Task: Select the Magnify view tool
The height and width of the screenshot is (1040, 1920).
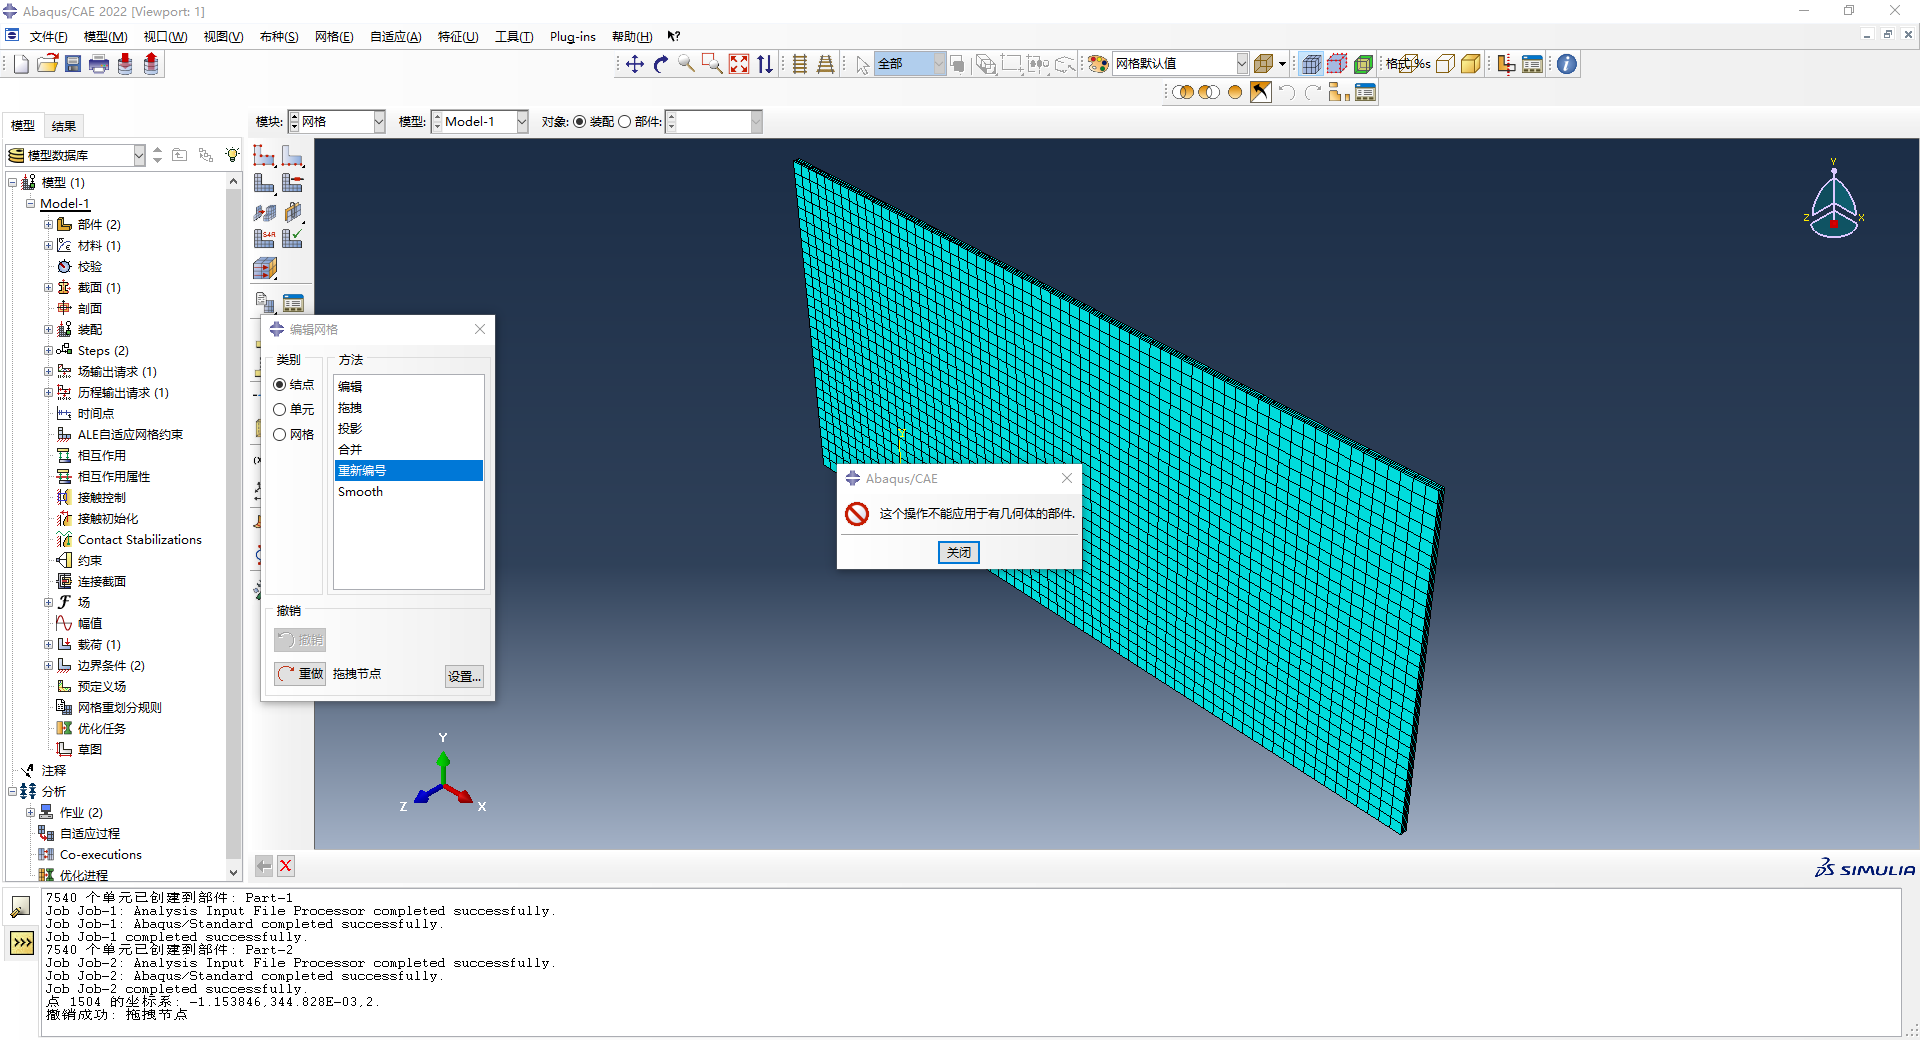Action: click(687, 64)
